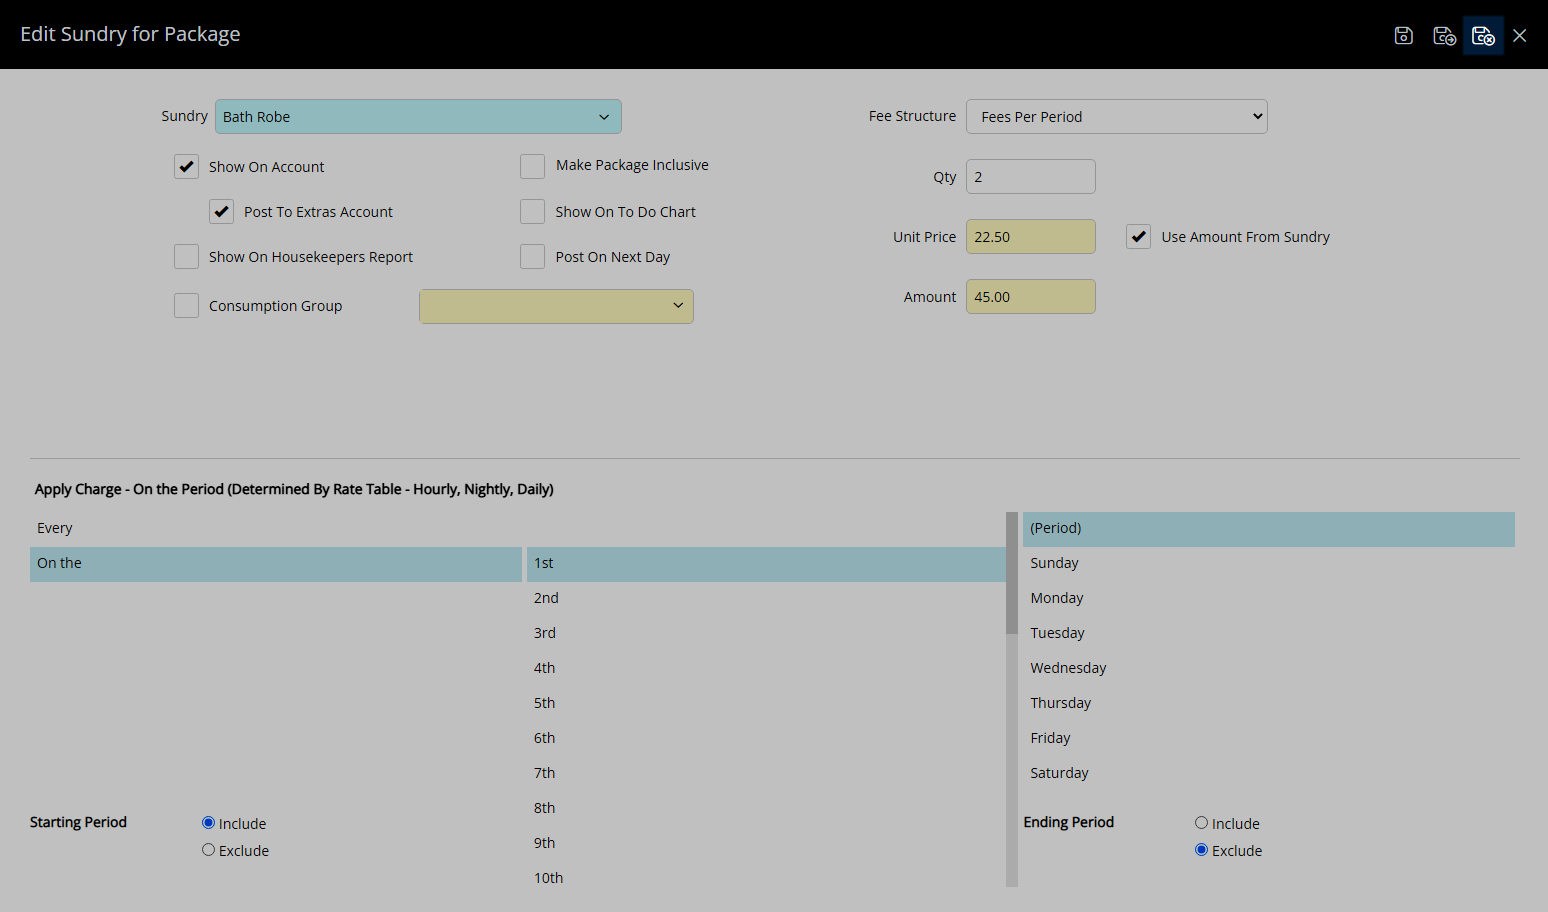The height and width of the screenshot is (912, 1548).
Task: Select (Period) in the day list
Action: point(1269,528)
